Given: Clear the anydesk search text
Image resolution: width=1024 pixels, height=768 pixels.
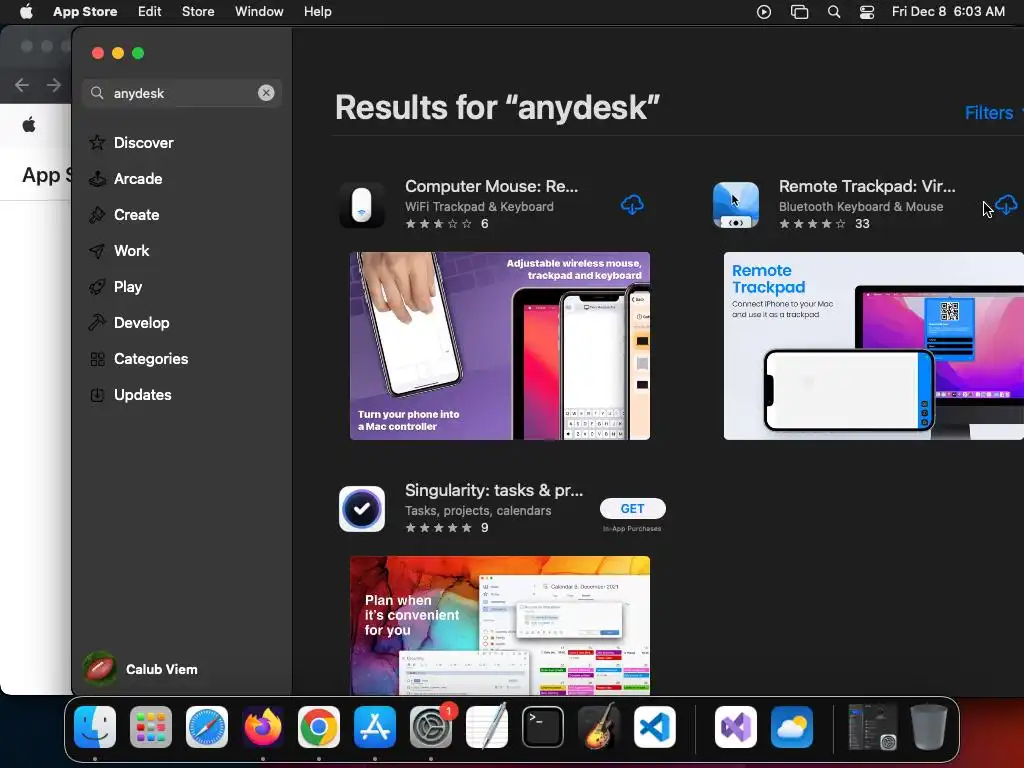Looking at the screenshot, I should pos(266,93).
